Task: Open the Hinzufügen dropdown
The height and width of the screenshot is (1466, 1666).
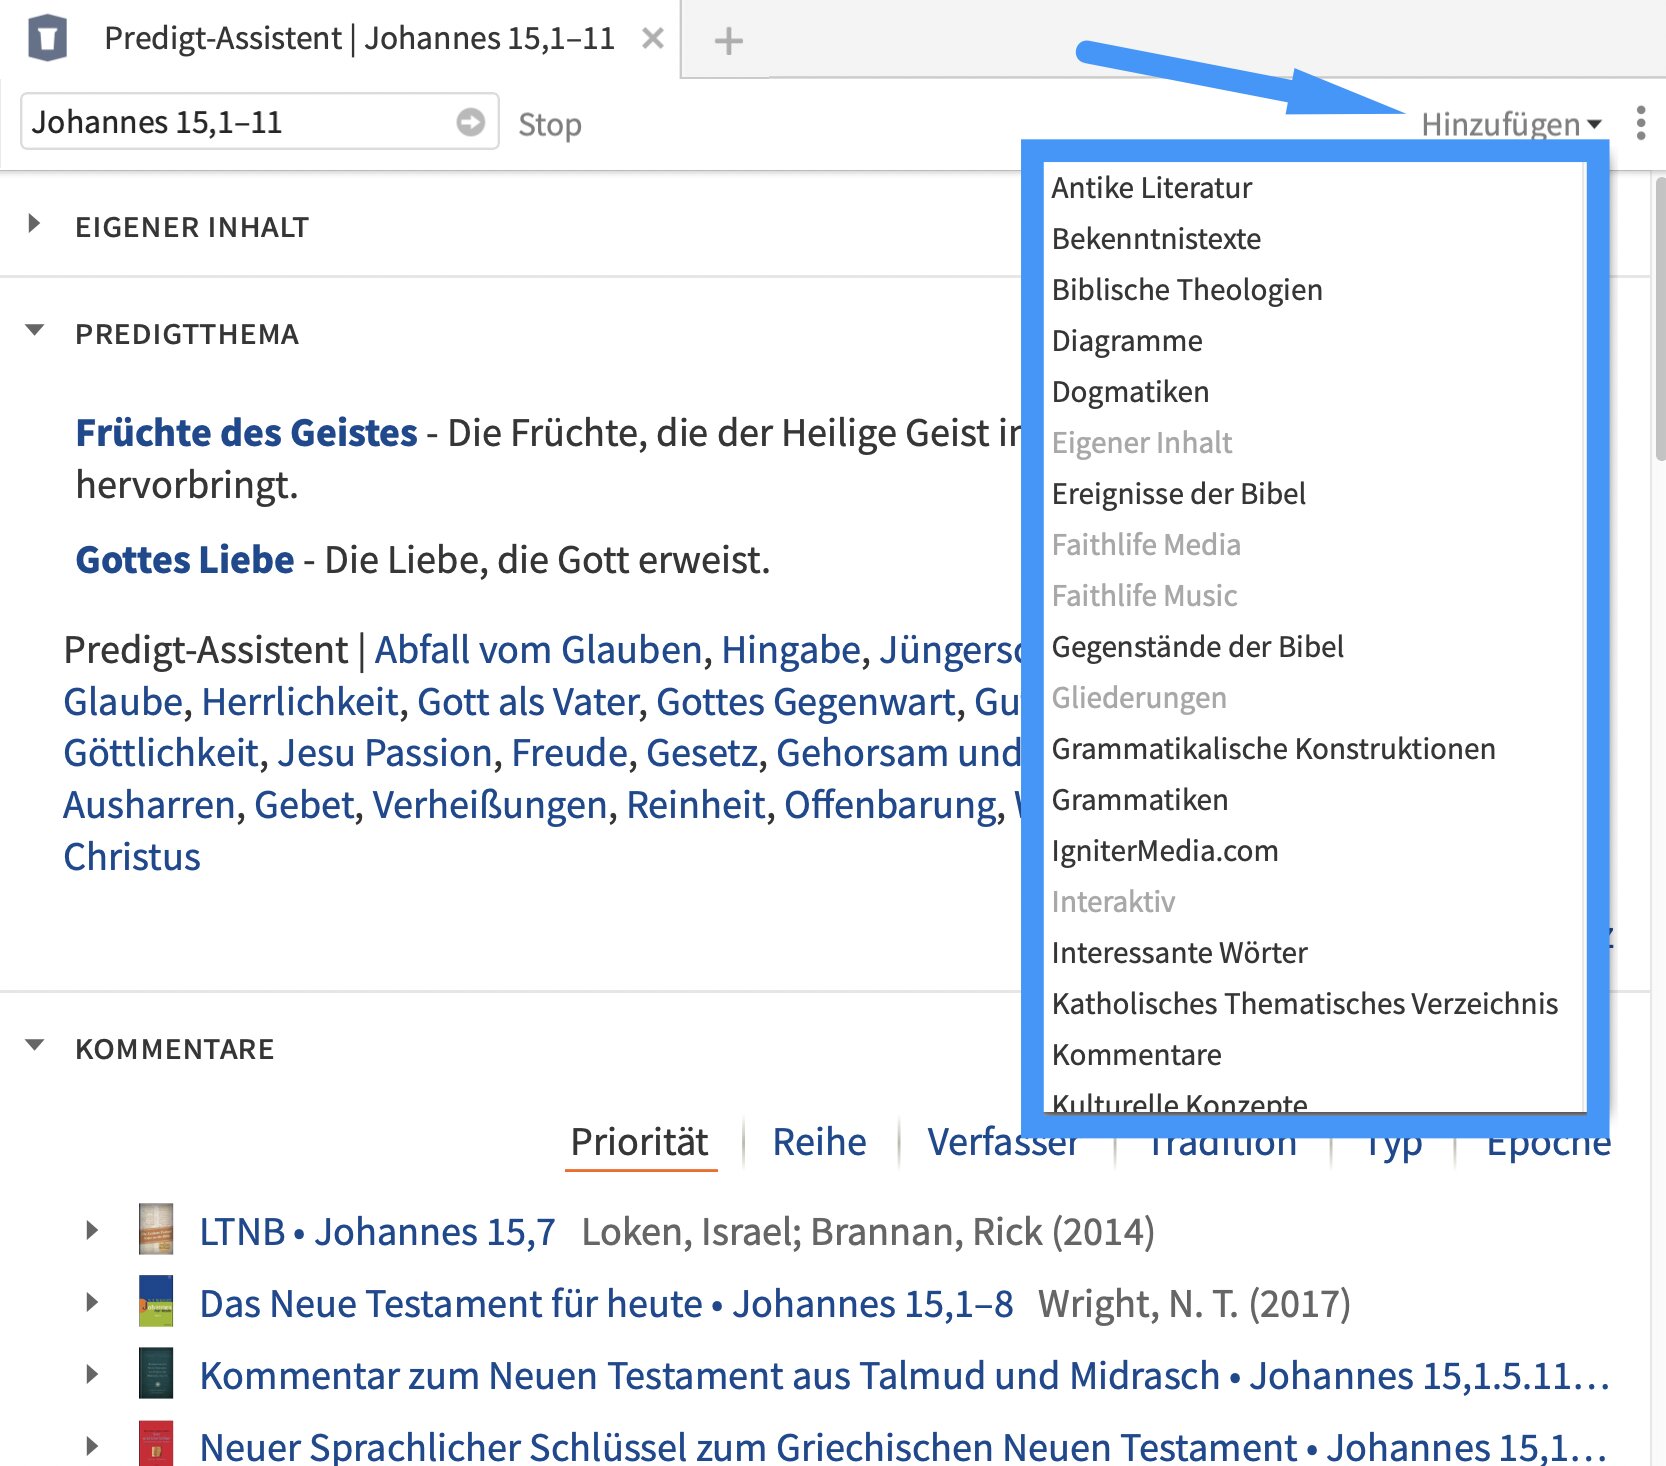Action: click(x=1511, y=124)
